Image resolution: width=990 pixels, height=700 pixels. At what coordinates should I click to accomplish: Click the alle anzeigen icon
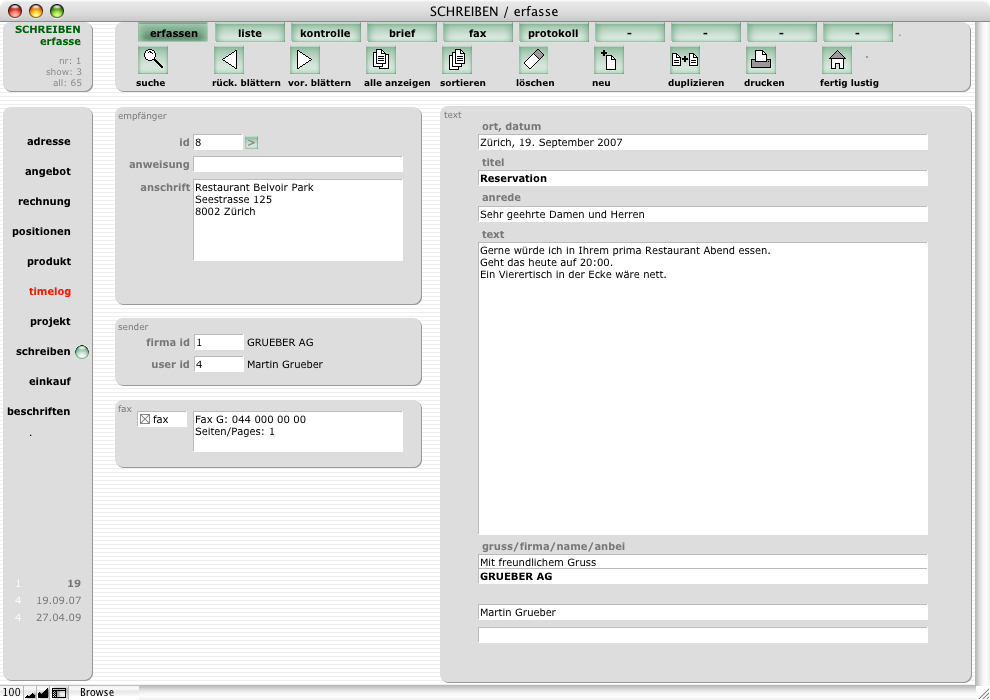tap(381, 60)
